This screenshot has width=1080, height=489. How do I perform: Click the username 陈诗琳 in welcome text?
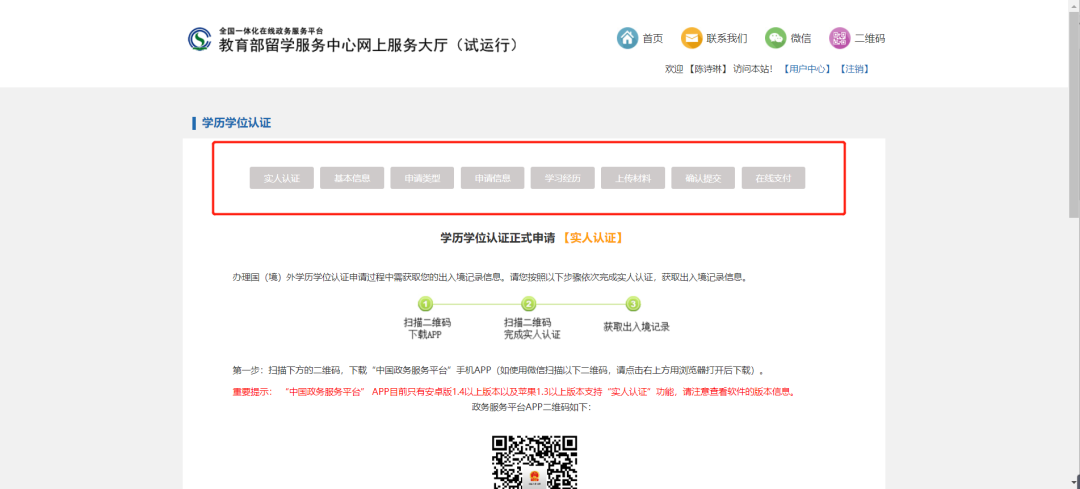point(708,69)
